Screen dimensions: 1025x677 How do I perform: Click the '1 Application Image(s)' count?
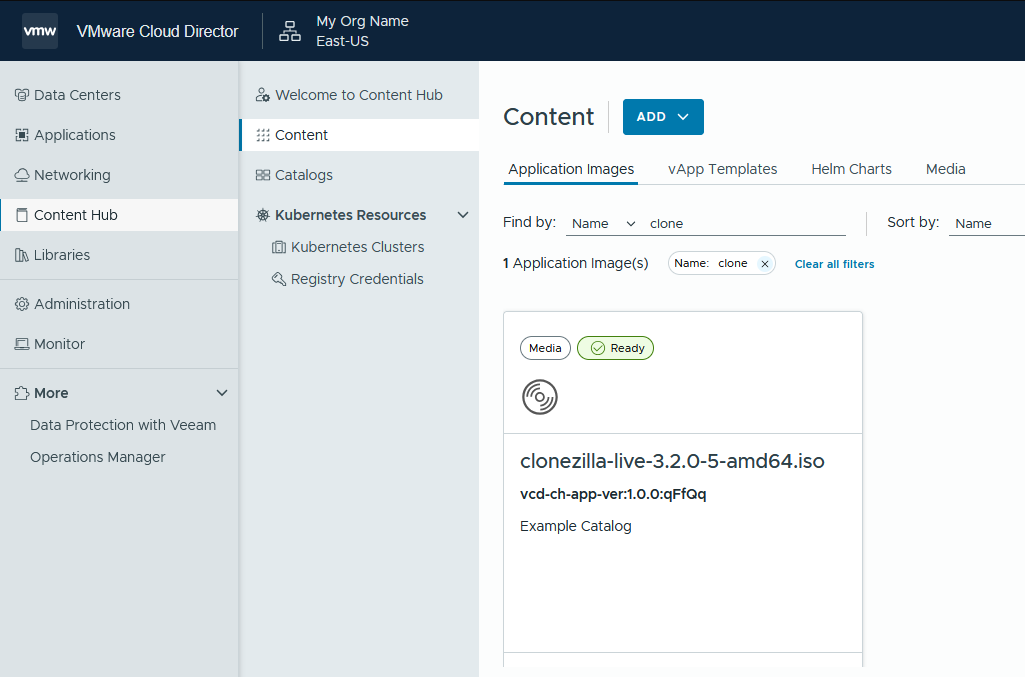pyautogui.click(x=575, y=263)
